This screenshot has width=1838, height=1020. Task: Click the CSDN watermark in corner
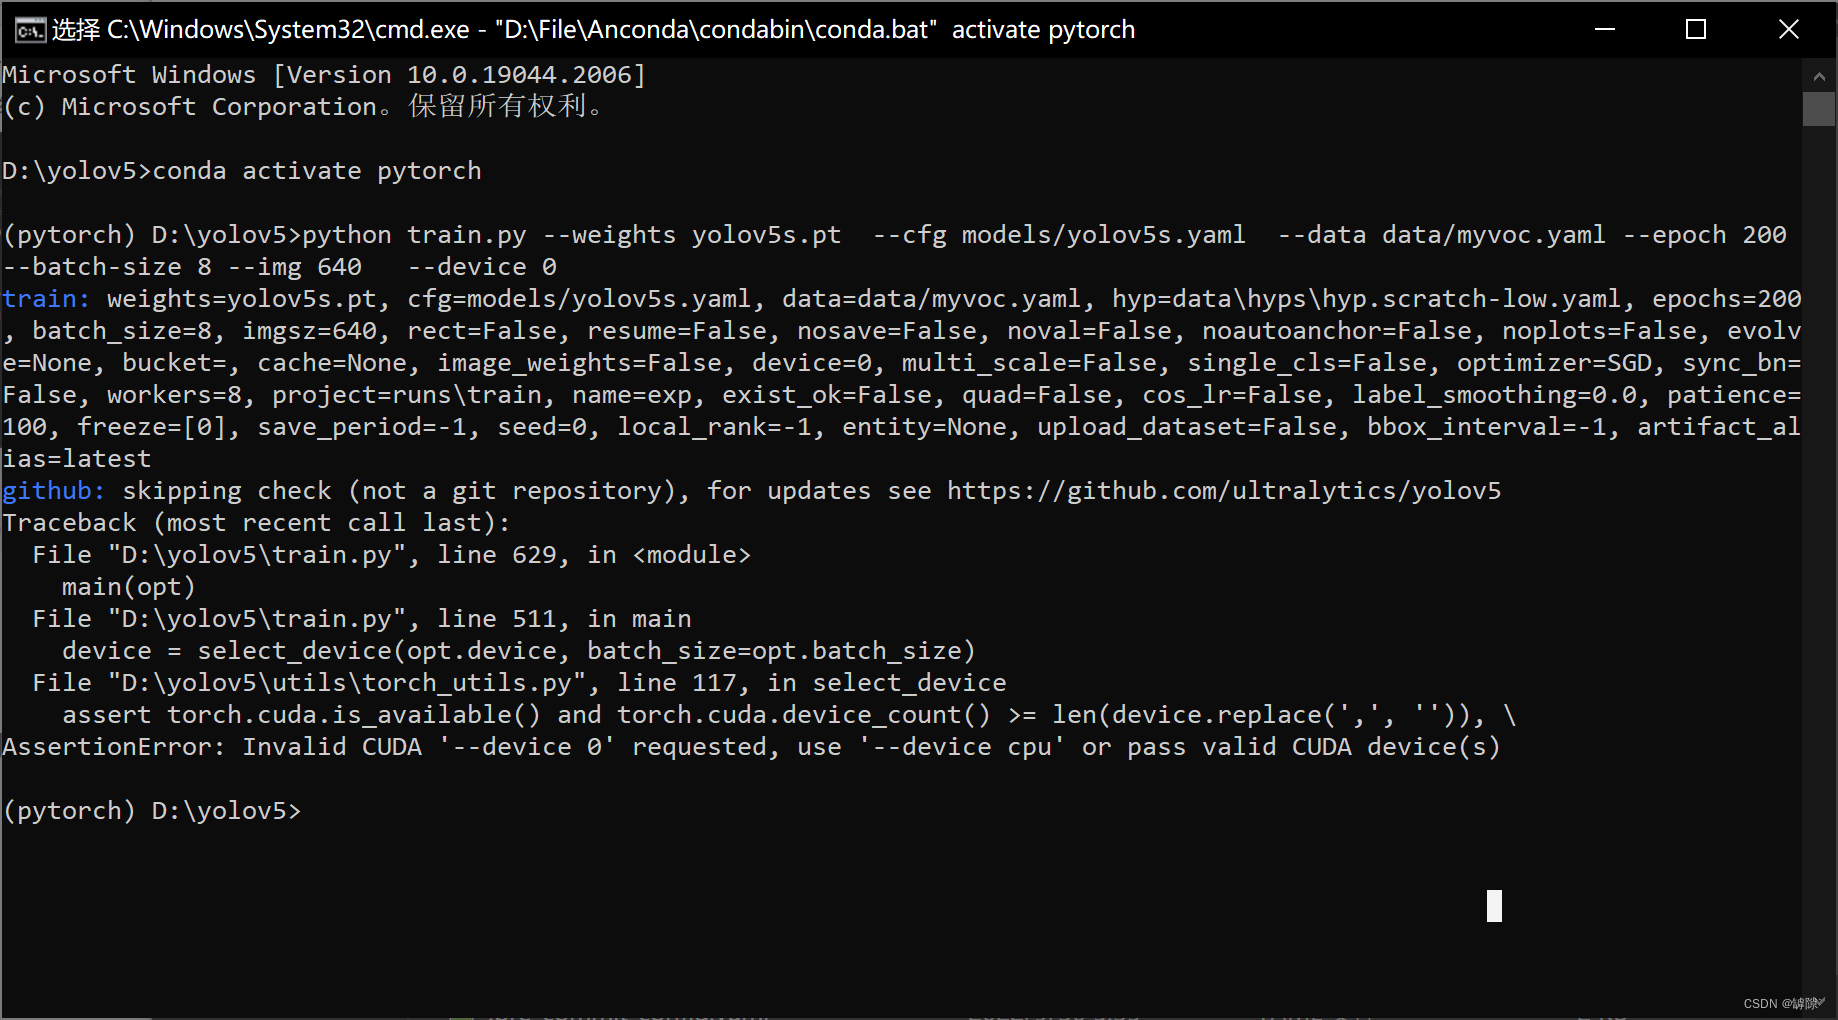pyautogui.click(x=1783, y=1003)
